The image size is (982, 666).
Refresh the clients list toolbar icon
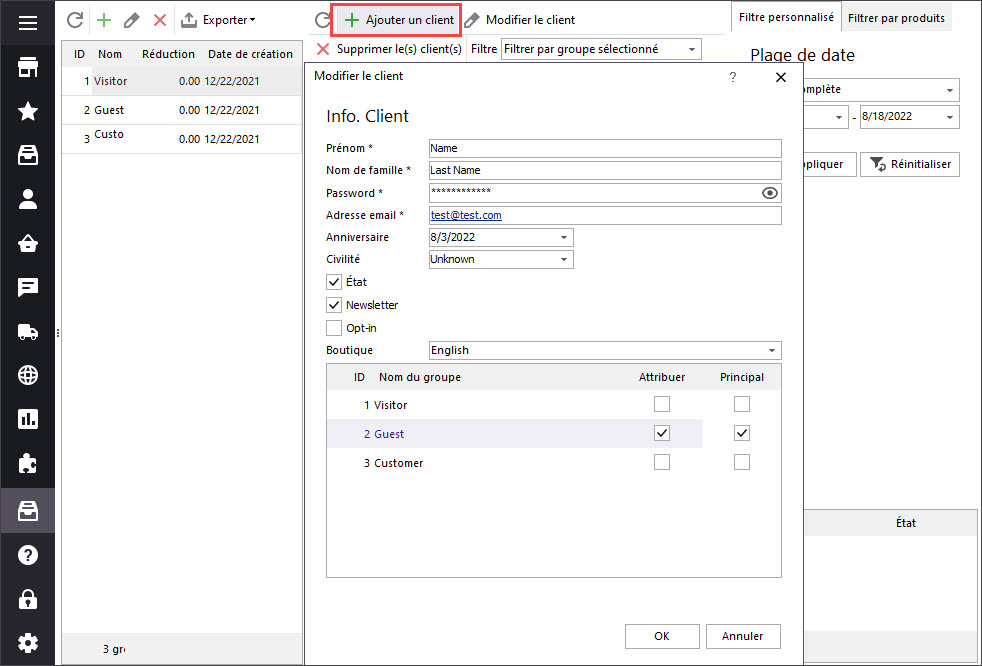322,20
